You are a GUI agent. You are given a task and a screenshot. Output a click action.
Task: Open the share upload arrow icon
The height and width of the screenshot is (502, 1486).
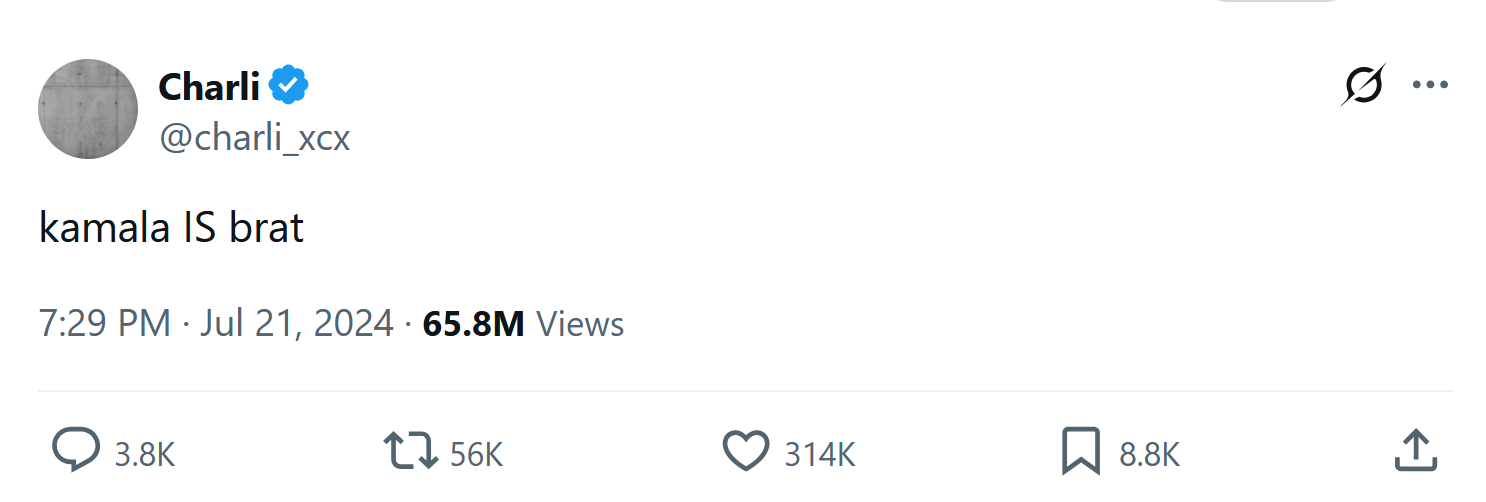(x=1416, y=452)
